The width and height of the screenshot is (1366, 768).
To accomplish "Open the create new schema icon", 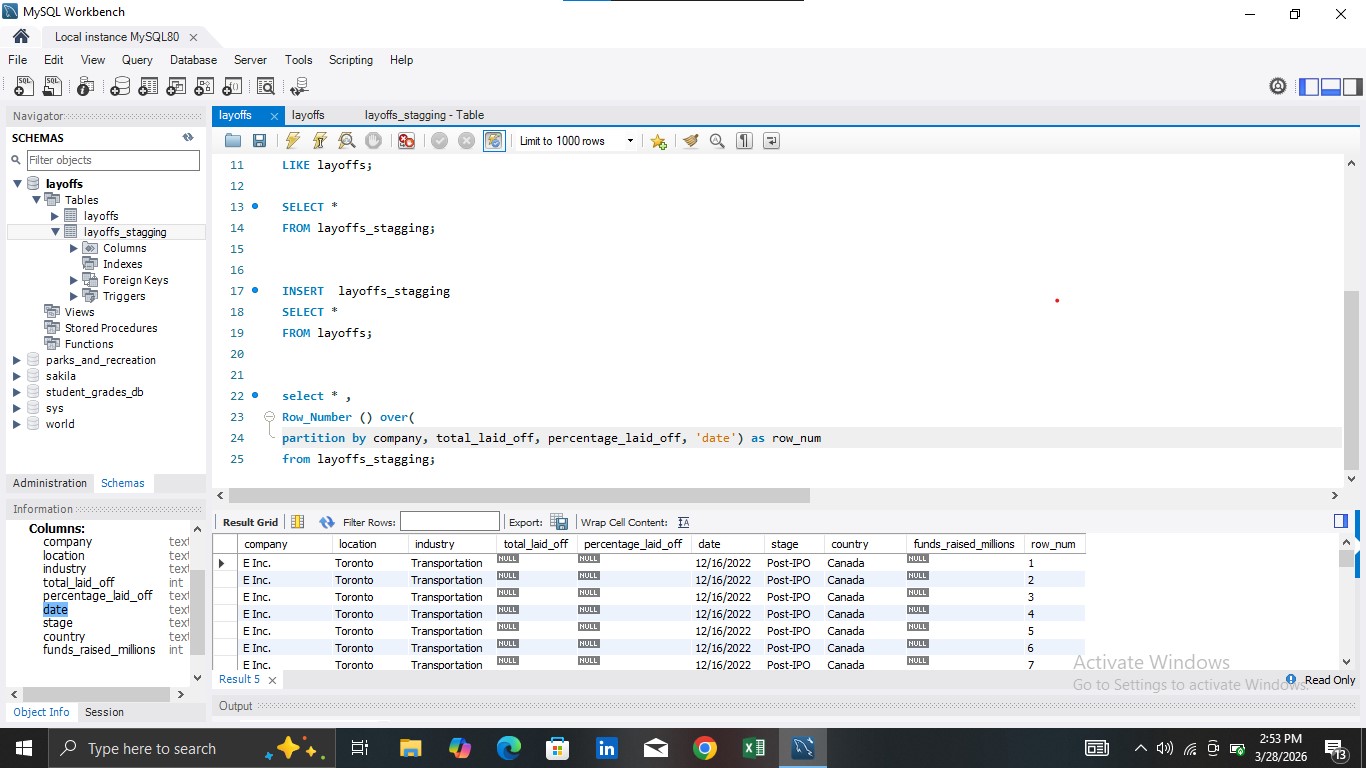I will [x=120, y=87].
